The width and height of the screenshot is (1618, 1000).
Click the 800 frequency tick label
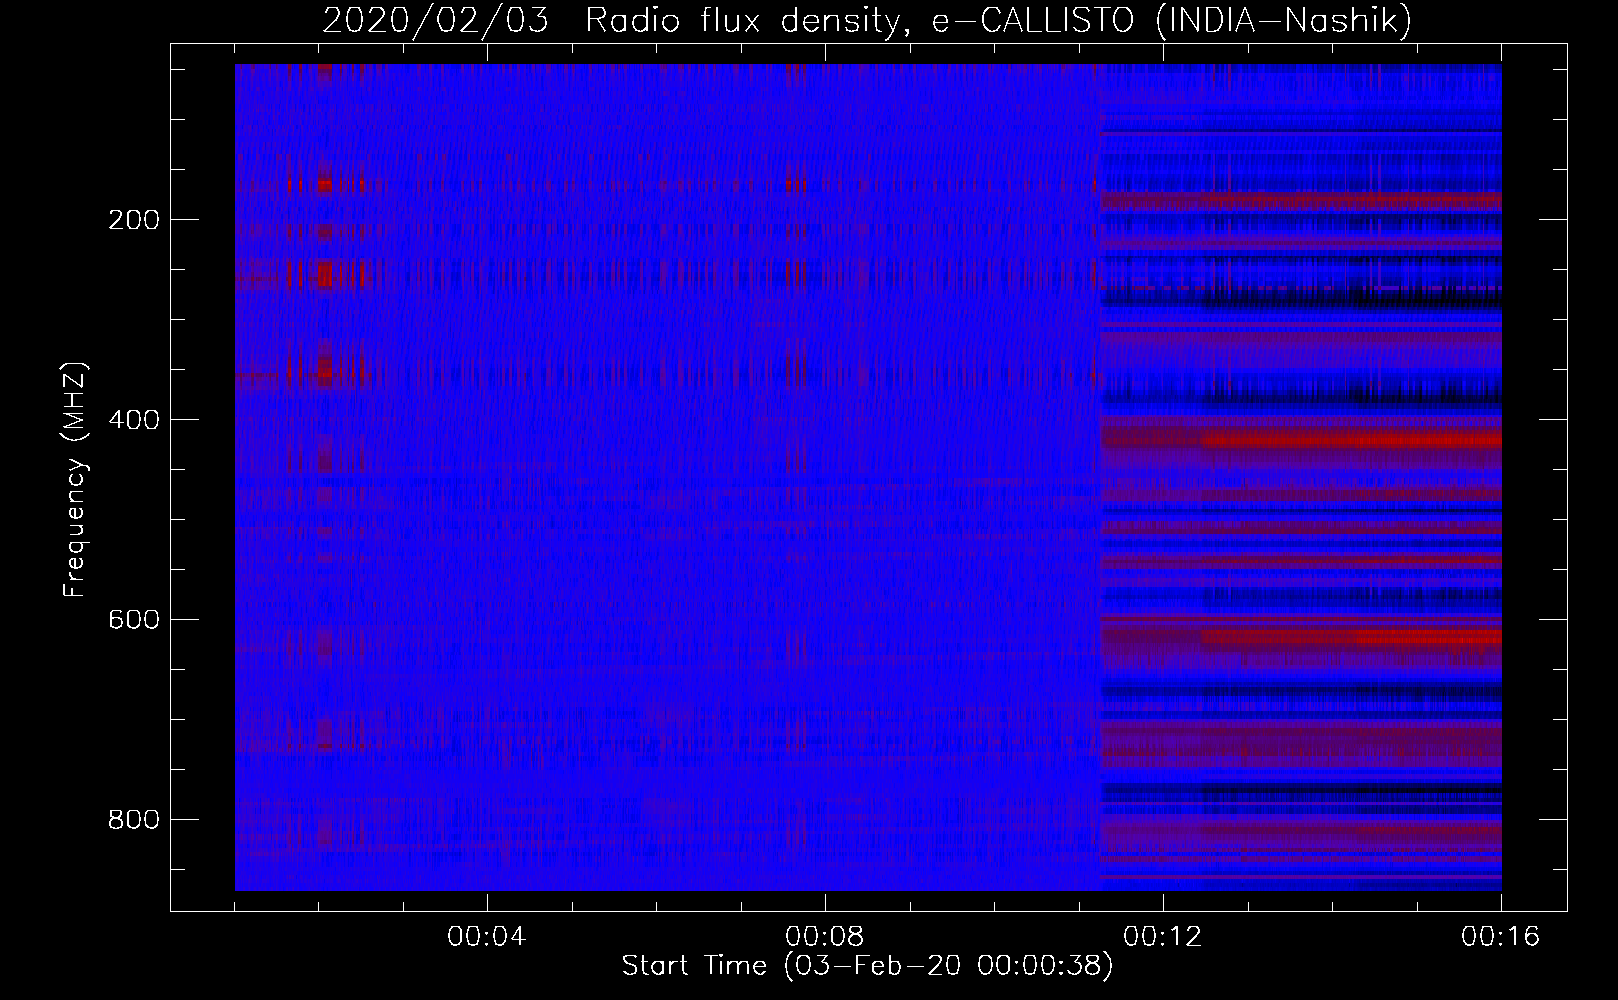coord(133,820)
